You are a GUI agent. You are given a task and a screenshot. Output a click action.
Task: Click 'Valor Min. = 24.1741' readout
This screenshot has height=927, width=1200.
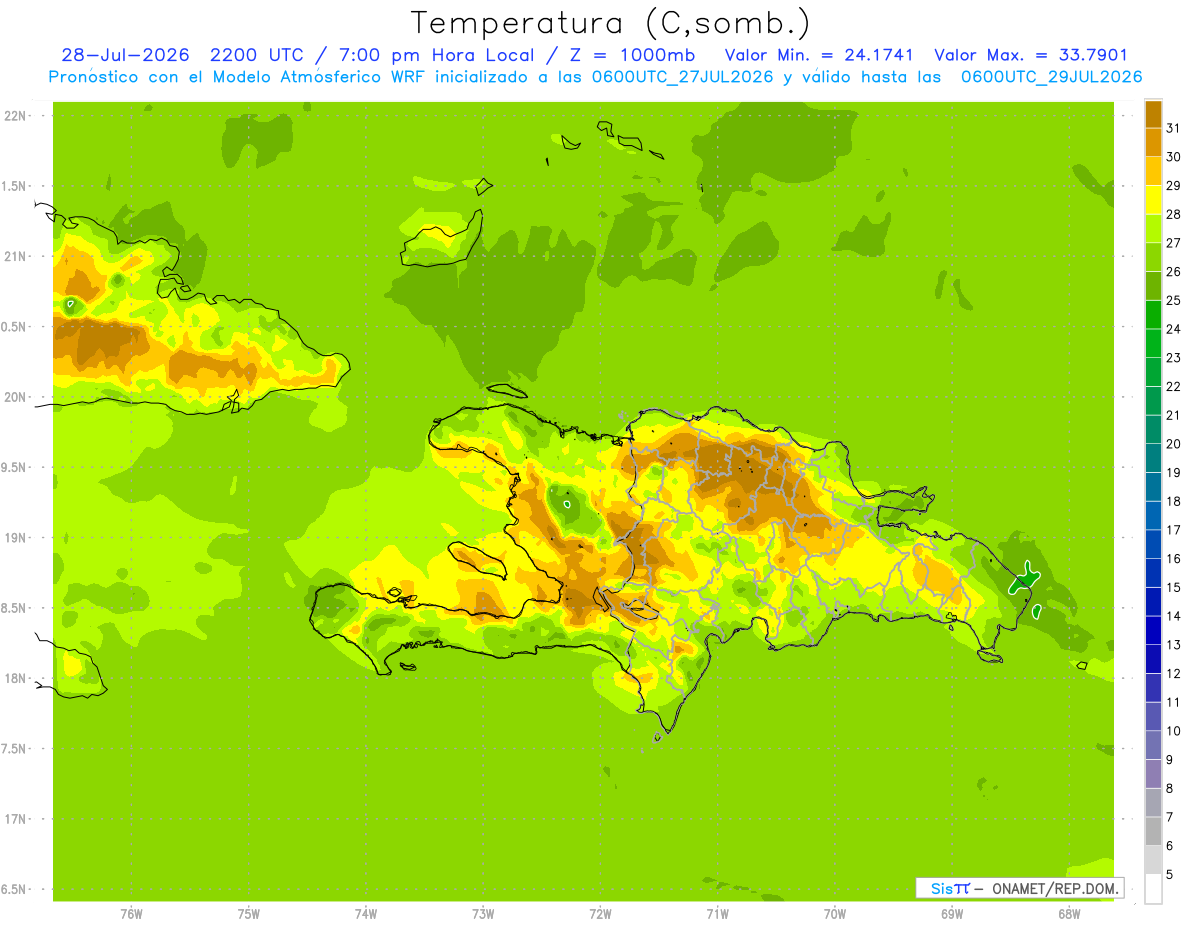(x=819, y=55)
